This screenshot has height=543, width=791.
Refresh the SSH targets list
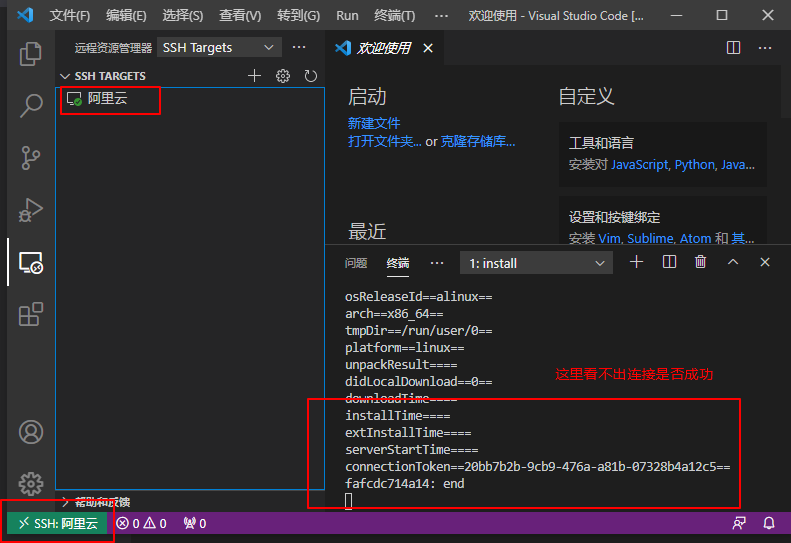[x=311, y=76]
